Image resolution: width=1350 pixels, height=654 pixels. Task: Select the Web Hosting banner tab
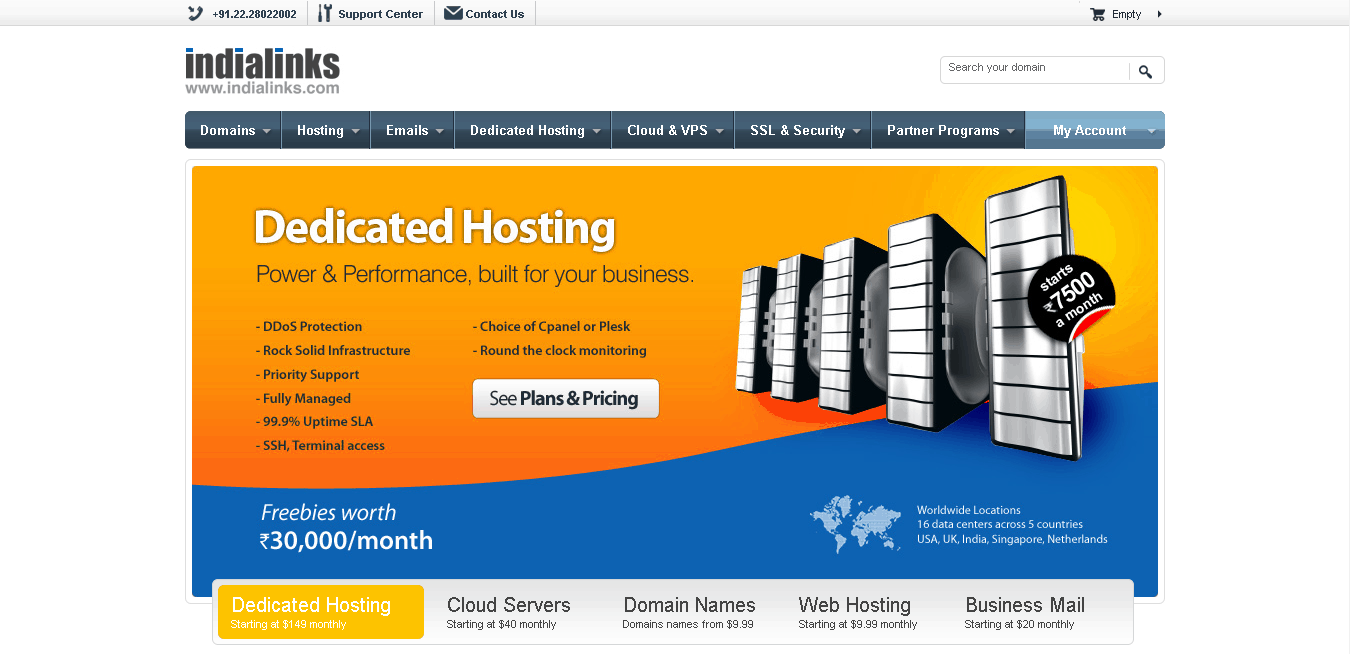point(857,612)
